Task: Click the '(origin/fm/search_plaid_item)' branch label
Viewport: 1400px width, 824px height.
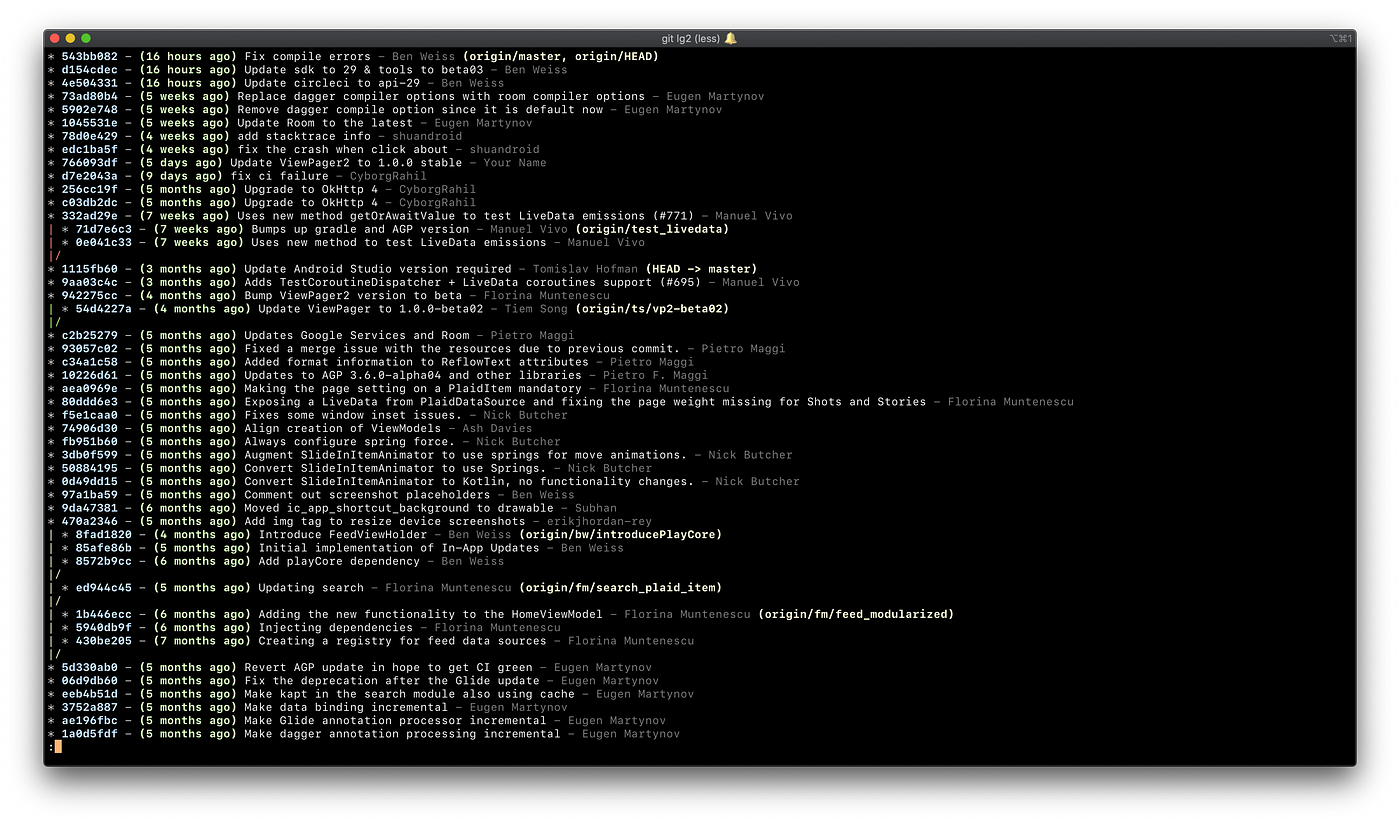Action: [x=620, y=587]
